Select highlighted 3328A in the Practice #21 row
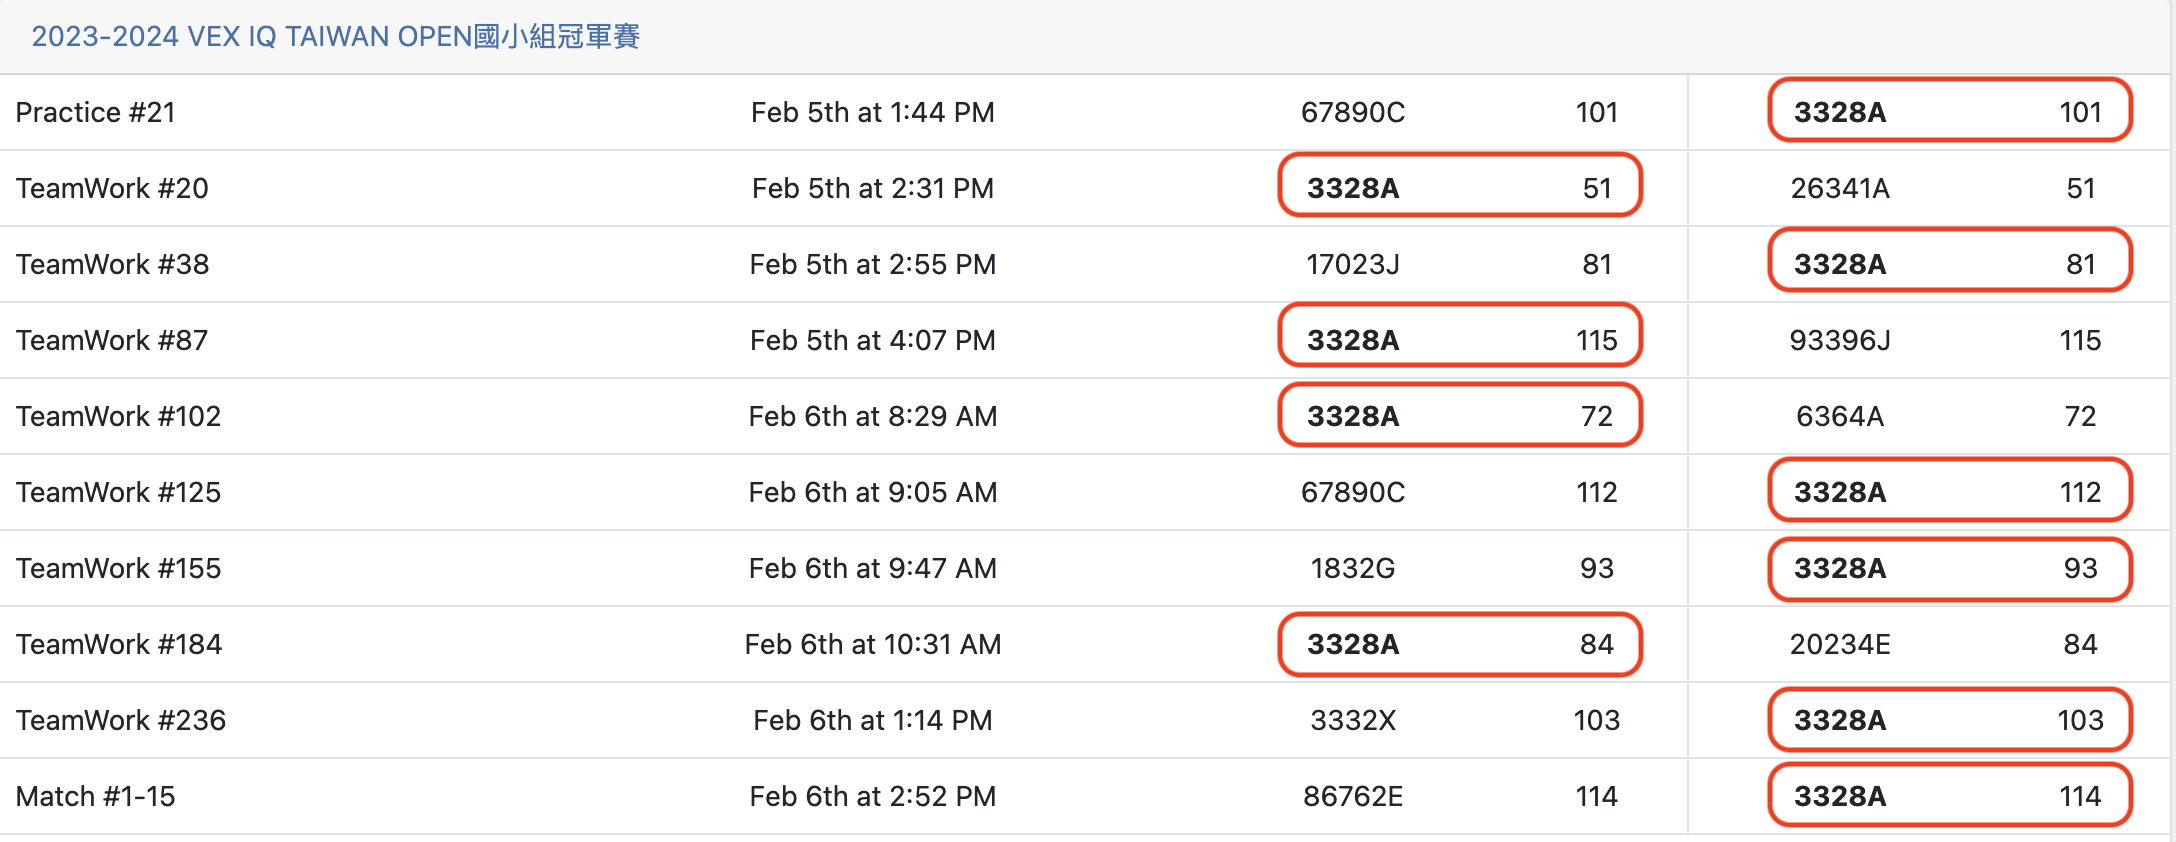This screenshot has height=842, width=2176. tap(1839, 112)
